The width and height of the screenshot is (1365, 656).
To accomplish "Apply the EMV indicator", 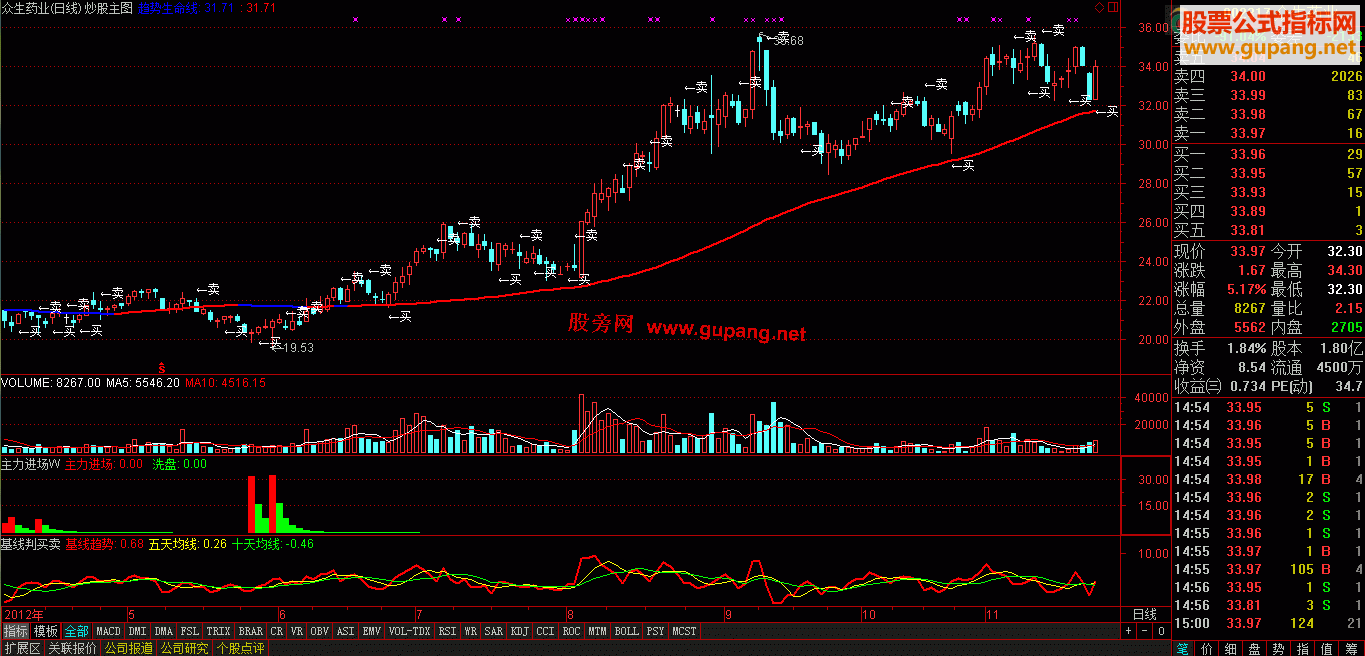I will [x=372, y=631].
